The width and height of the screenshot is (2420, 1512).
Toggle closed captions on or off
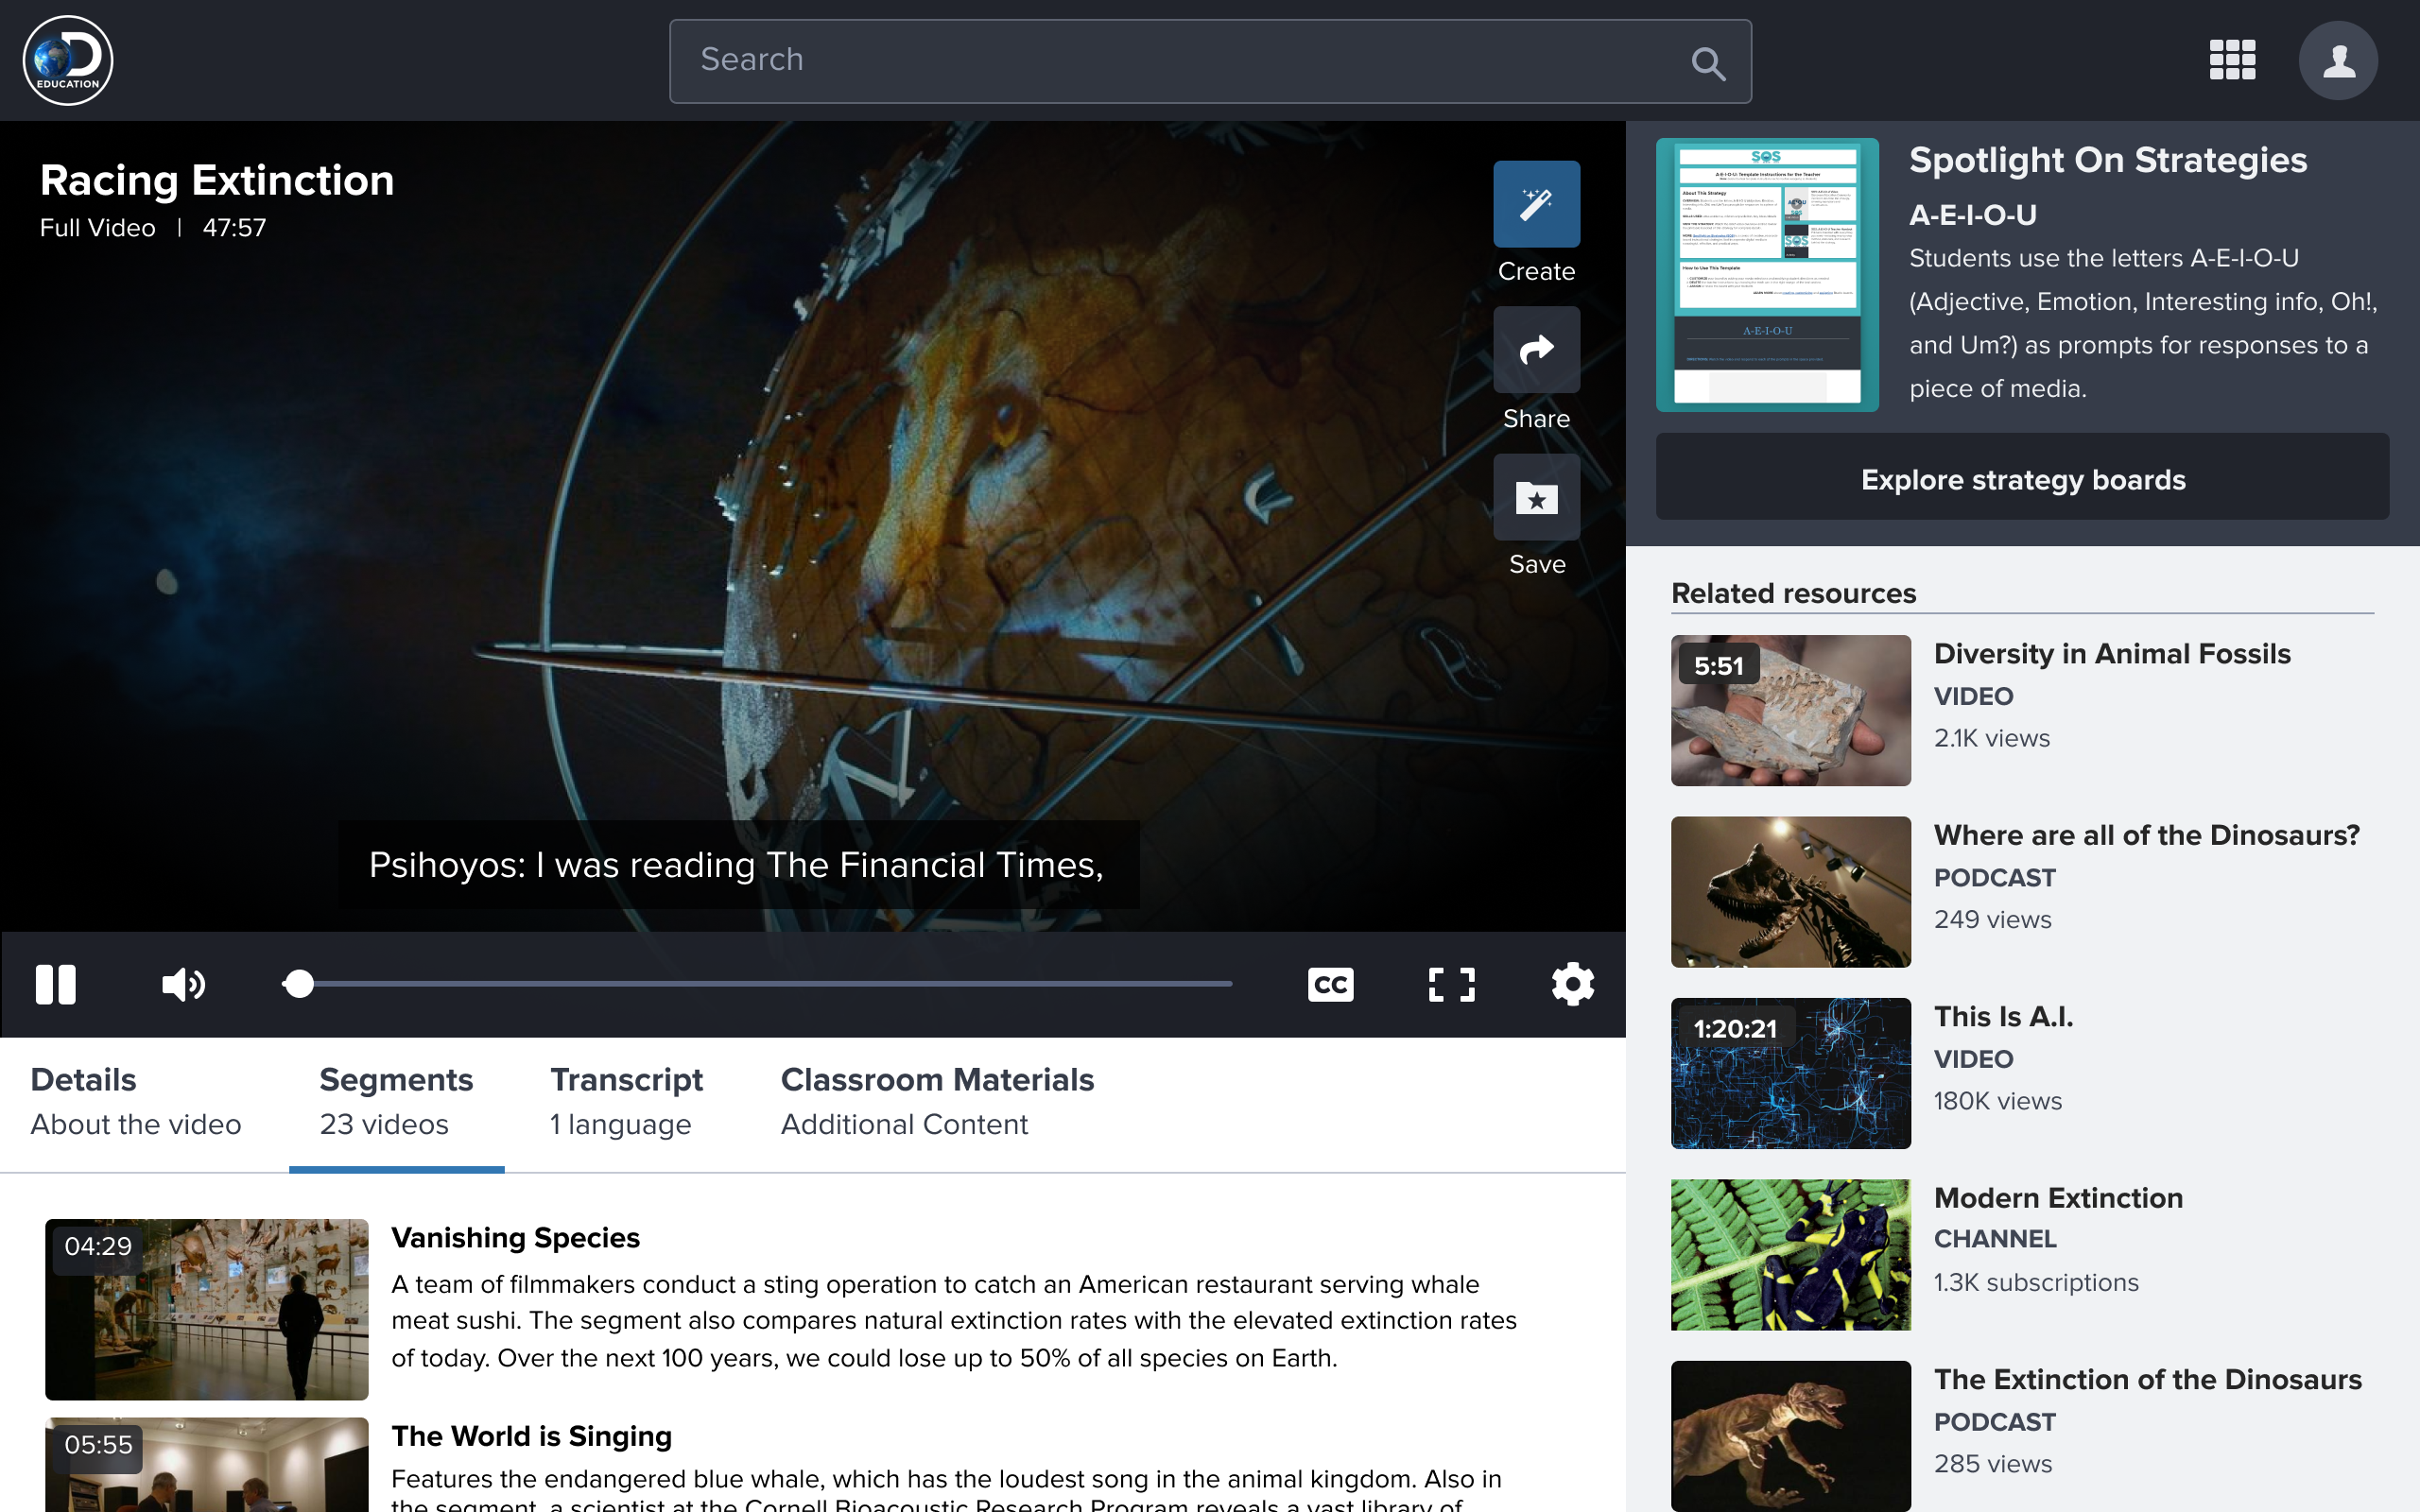click(x=1331, y=984)
